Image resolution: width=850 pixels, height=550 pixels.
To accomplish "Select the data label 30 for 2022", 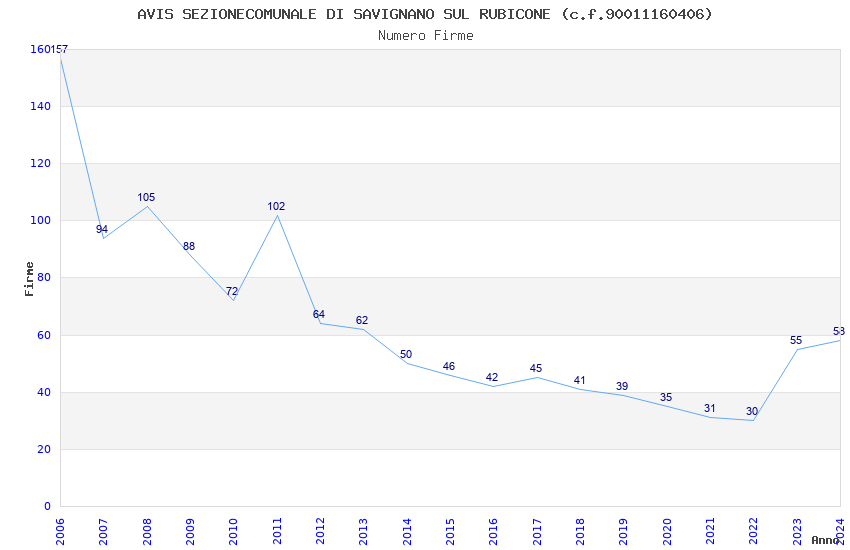I will pos(752,411).
